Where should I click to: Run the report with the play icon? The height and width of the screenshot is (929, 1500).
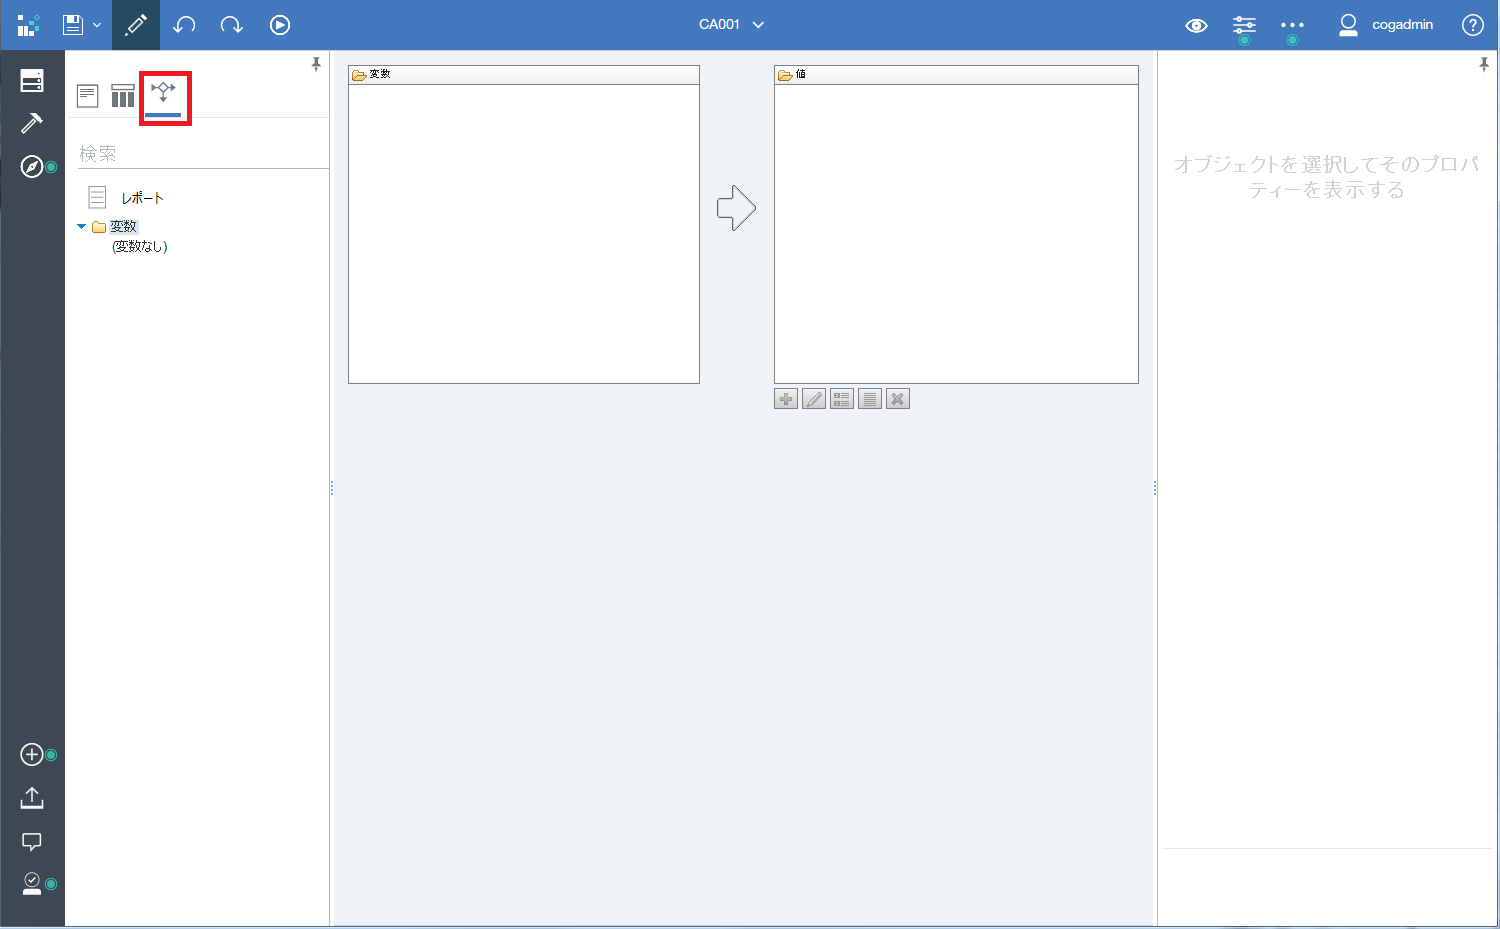pos(280,25)
